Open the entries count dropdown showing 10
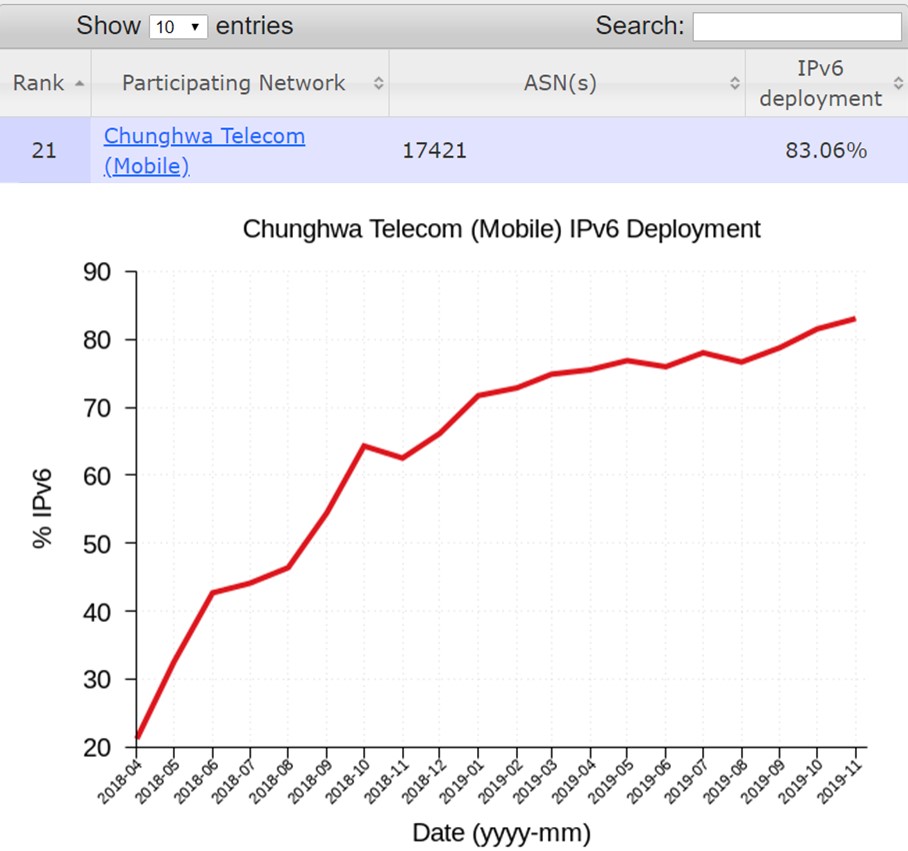908x851 pixels. (178, 27)
